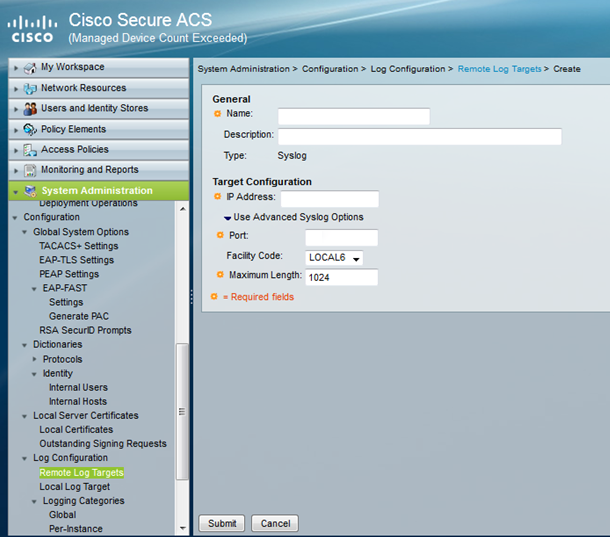Collapse Global System Options tree node
Screen dimensions: 610x537
(25, 232)
